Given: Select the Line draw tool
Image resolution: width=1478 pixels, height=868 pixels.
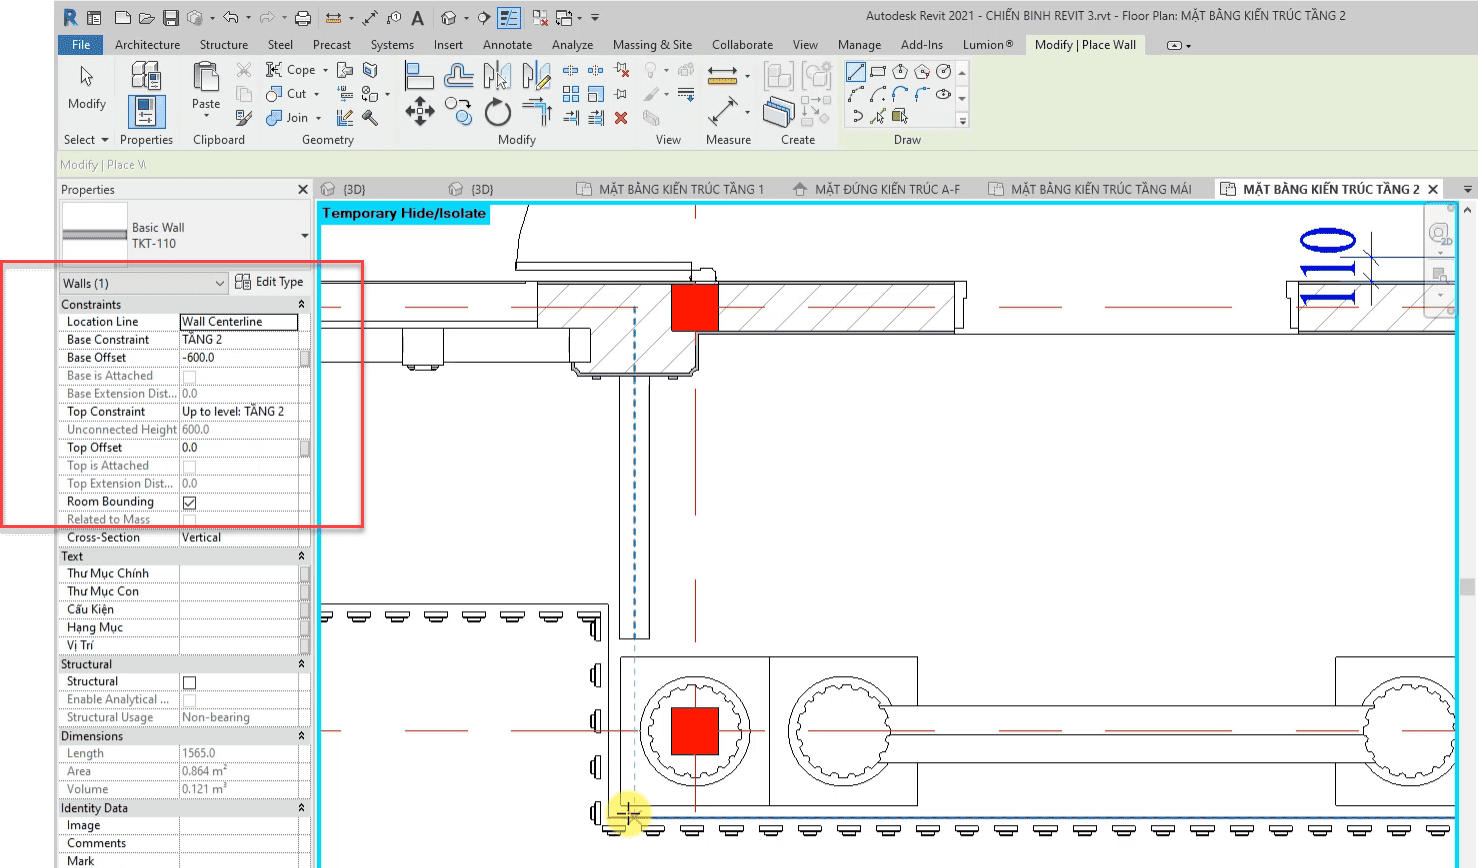Looking at the screenshot, I should [856, 71].
